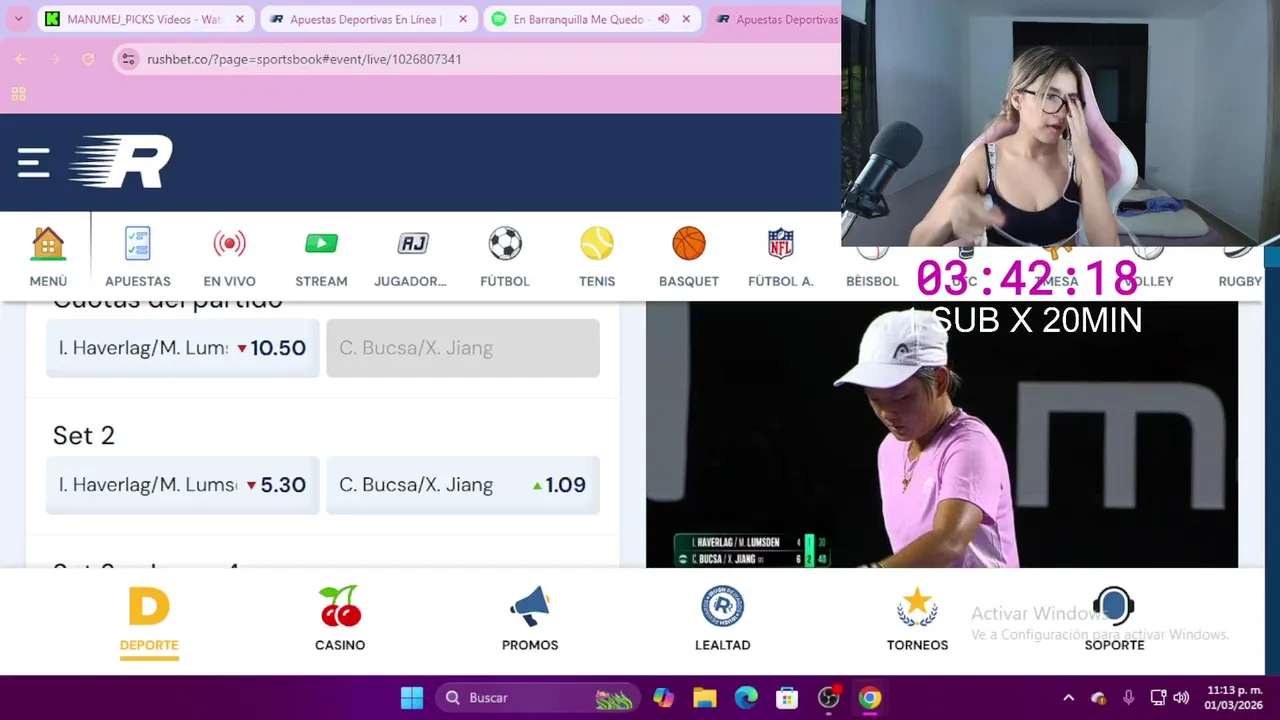Open the browser apps grid icon
This screenshot has width=1280, height=720.
(x=18, y=94)
